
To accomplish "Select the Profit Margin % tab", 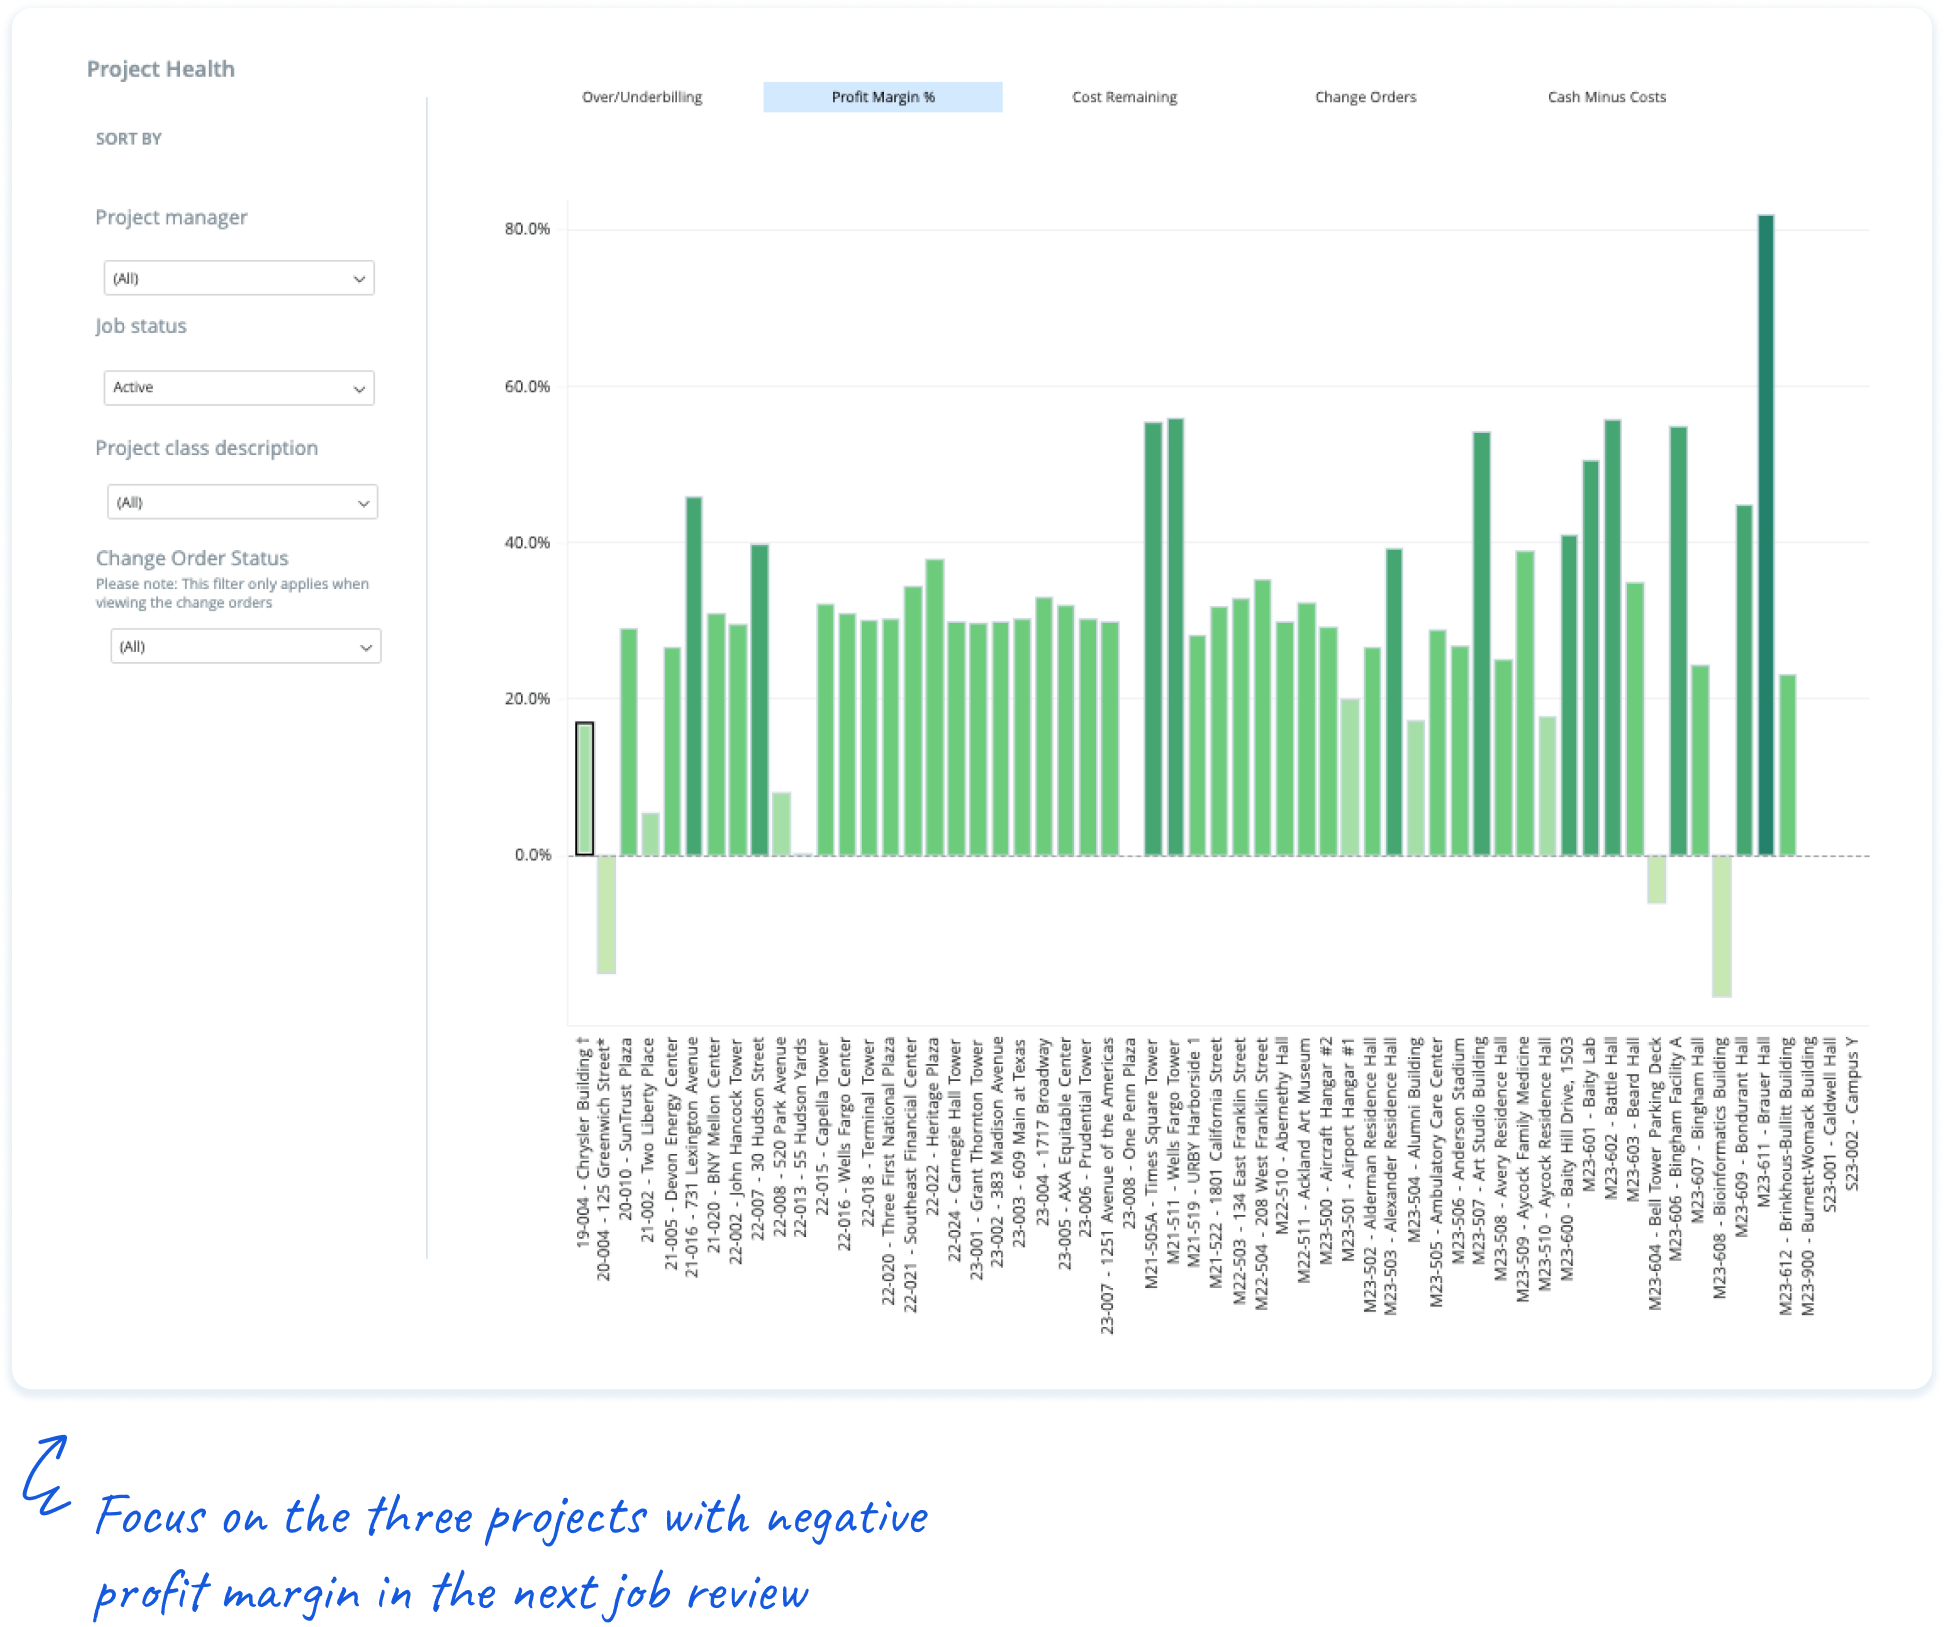I will click(x=883, y=97).
